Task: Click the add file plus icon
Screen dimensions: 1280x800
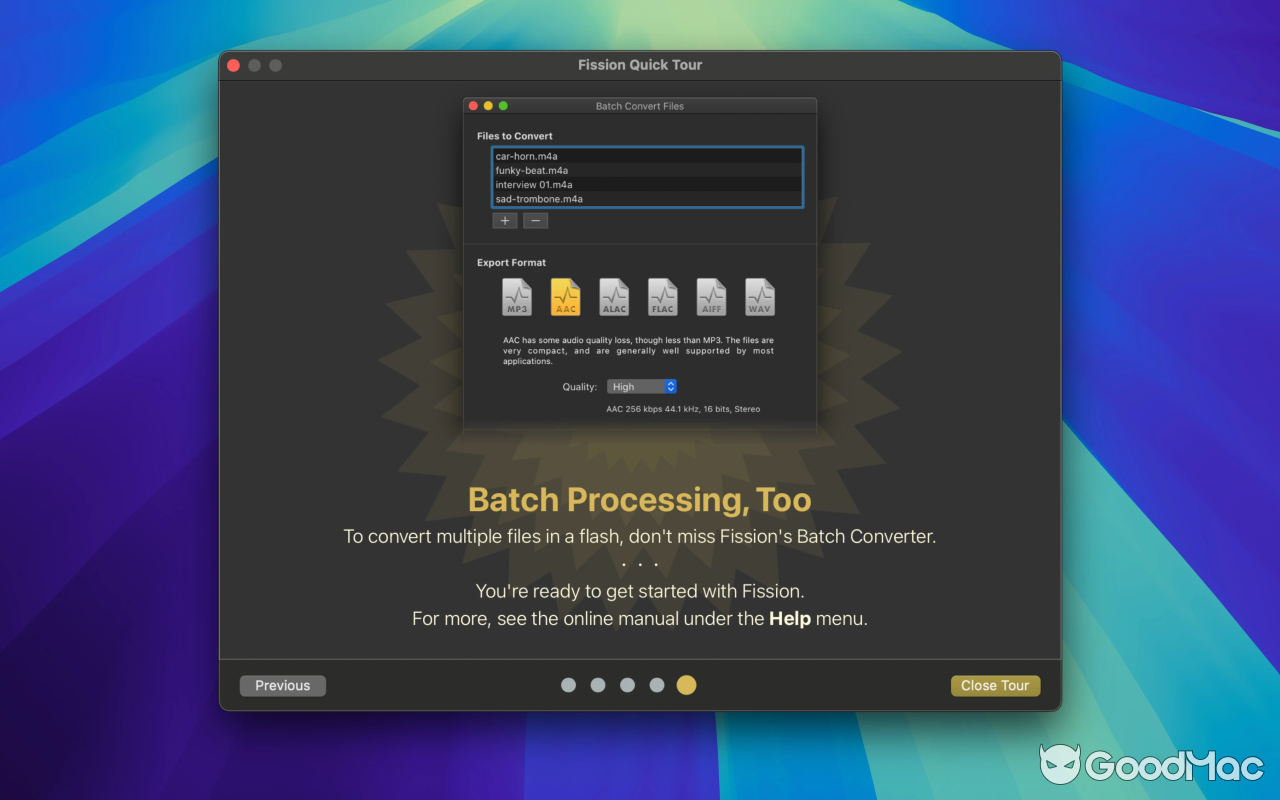Action: tap(504, 220)
